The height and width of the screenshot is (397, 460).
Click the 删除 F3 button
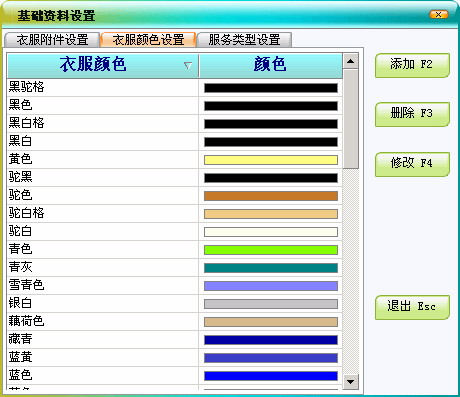[412, 114]
